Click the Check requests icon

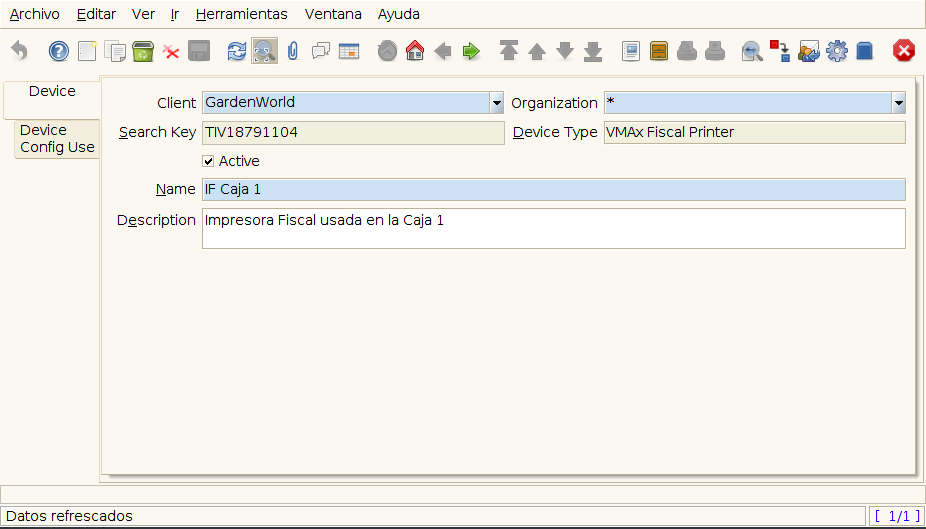click(808, 51)
